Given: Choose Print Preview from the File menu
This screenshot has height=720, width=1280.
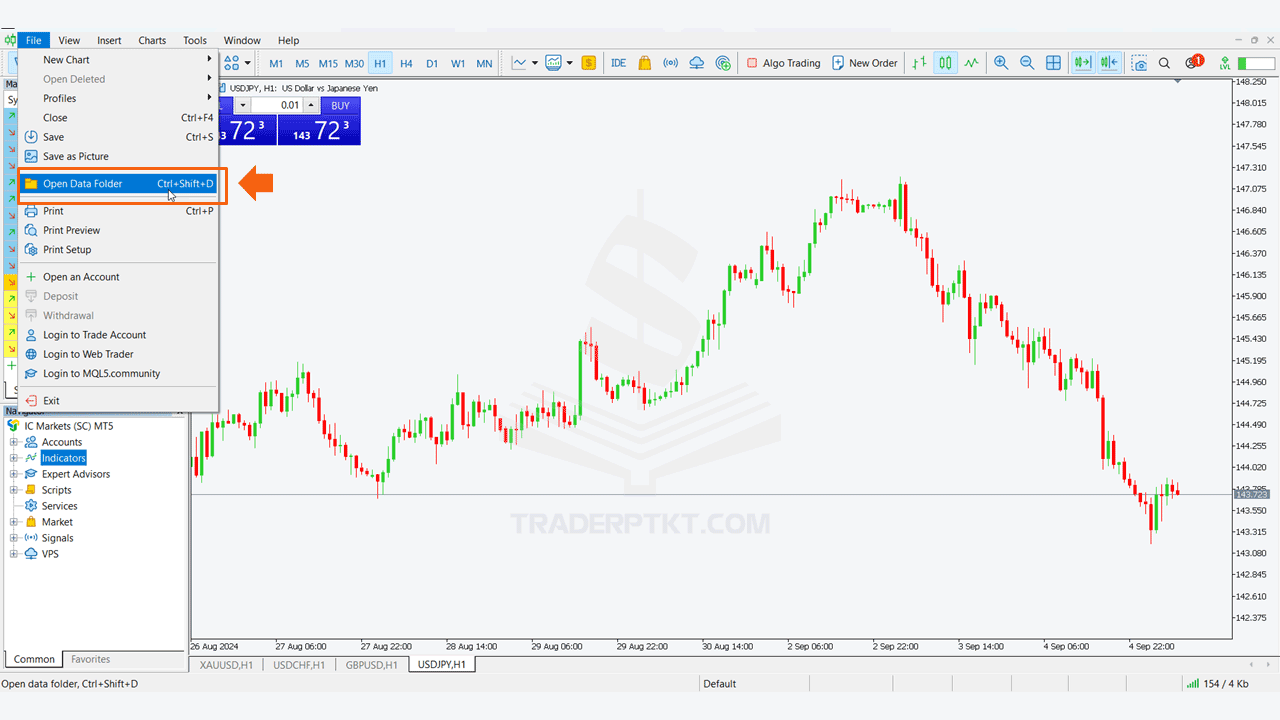Looking at the screenshot, I should (x=118, y=230).
